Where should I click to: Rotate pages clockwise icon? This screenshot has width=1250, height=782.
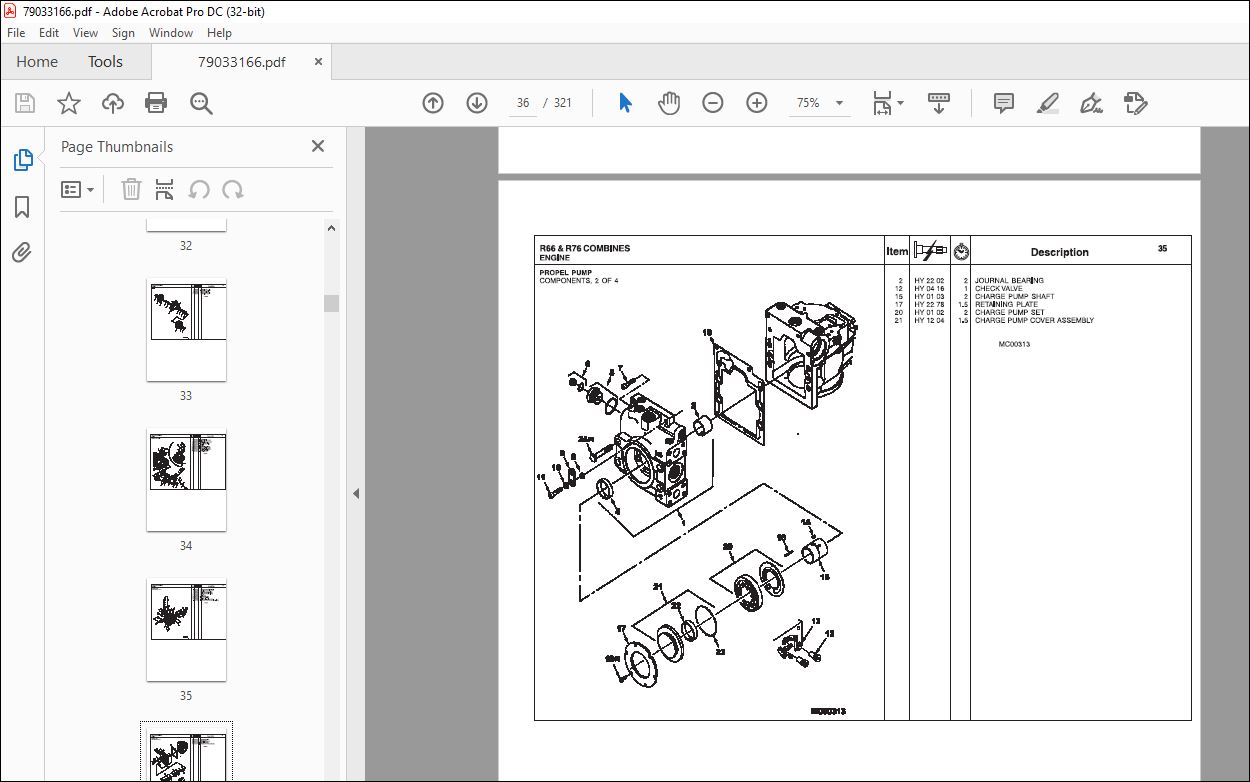pos(233,189)
